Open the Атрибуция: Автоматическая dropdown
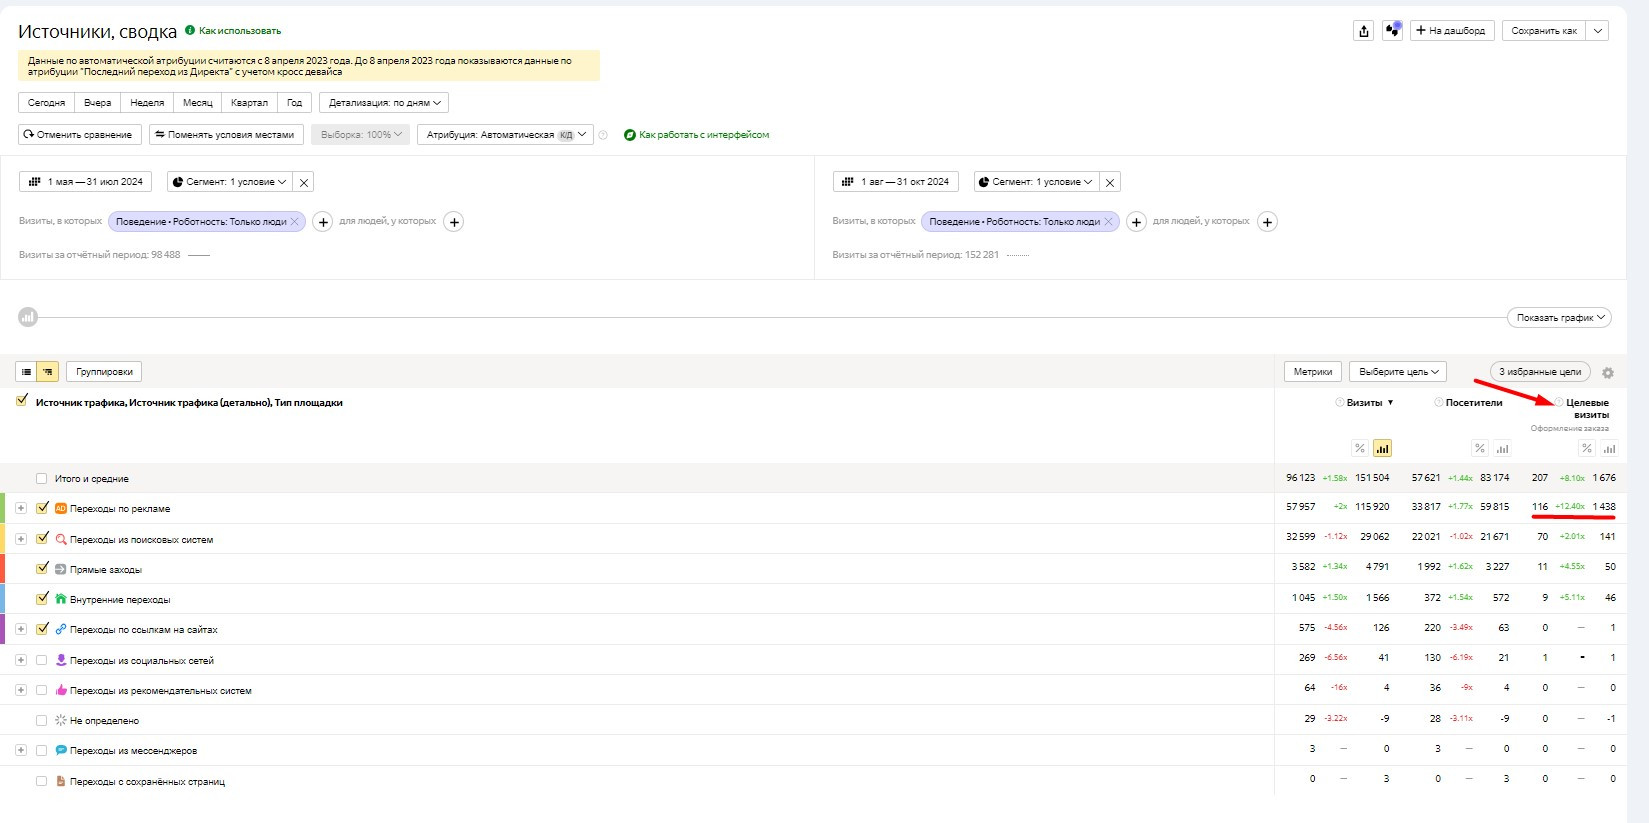This screenshot has width=1649, height=823. pos(505,135)
